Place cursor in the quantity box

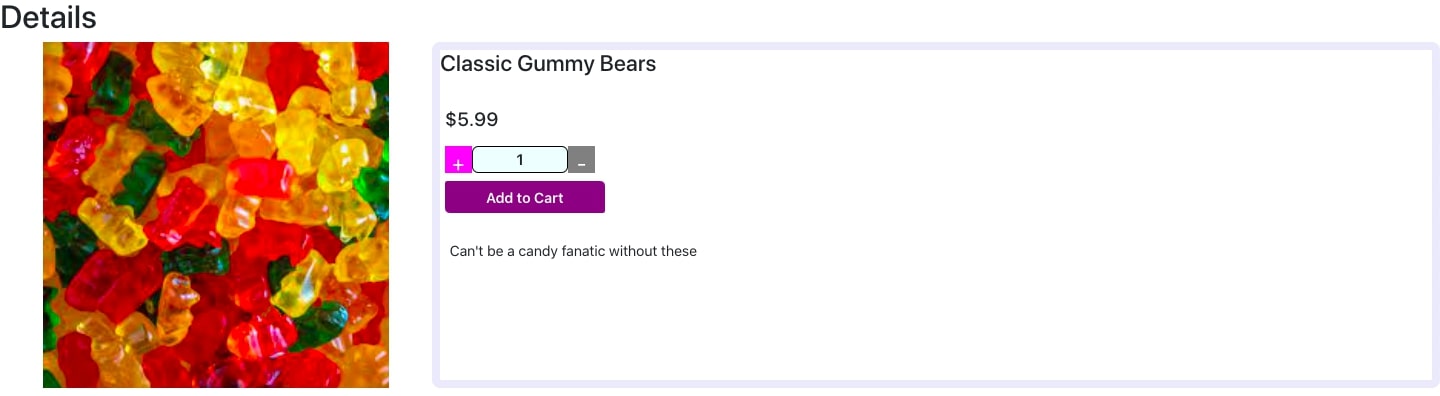[x=520, y=160]
